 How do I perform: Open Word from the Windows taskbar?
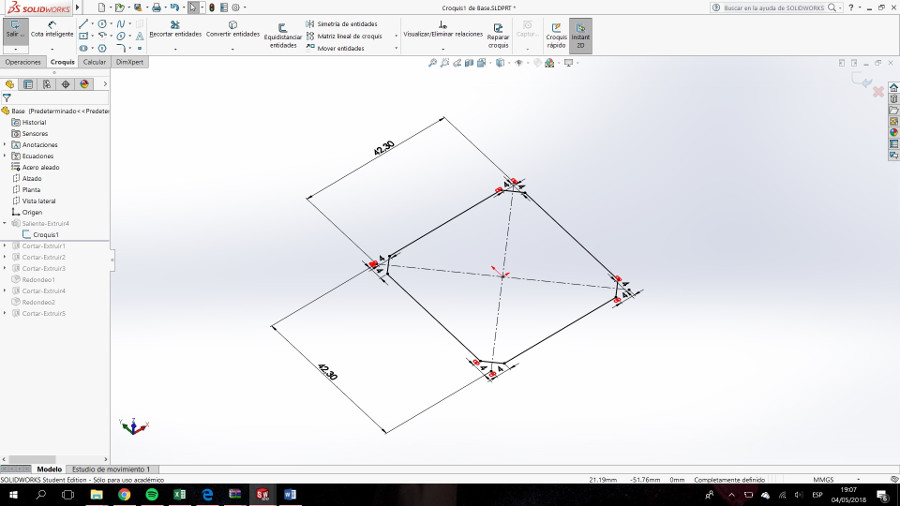coord(290,495)
